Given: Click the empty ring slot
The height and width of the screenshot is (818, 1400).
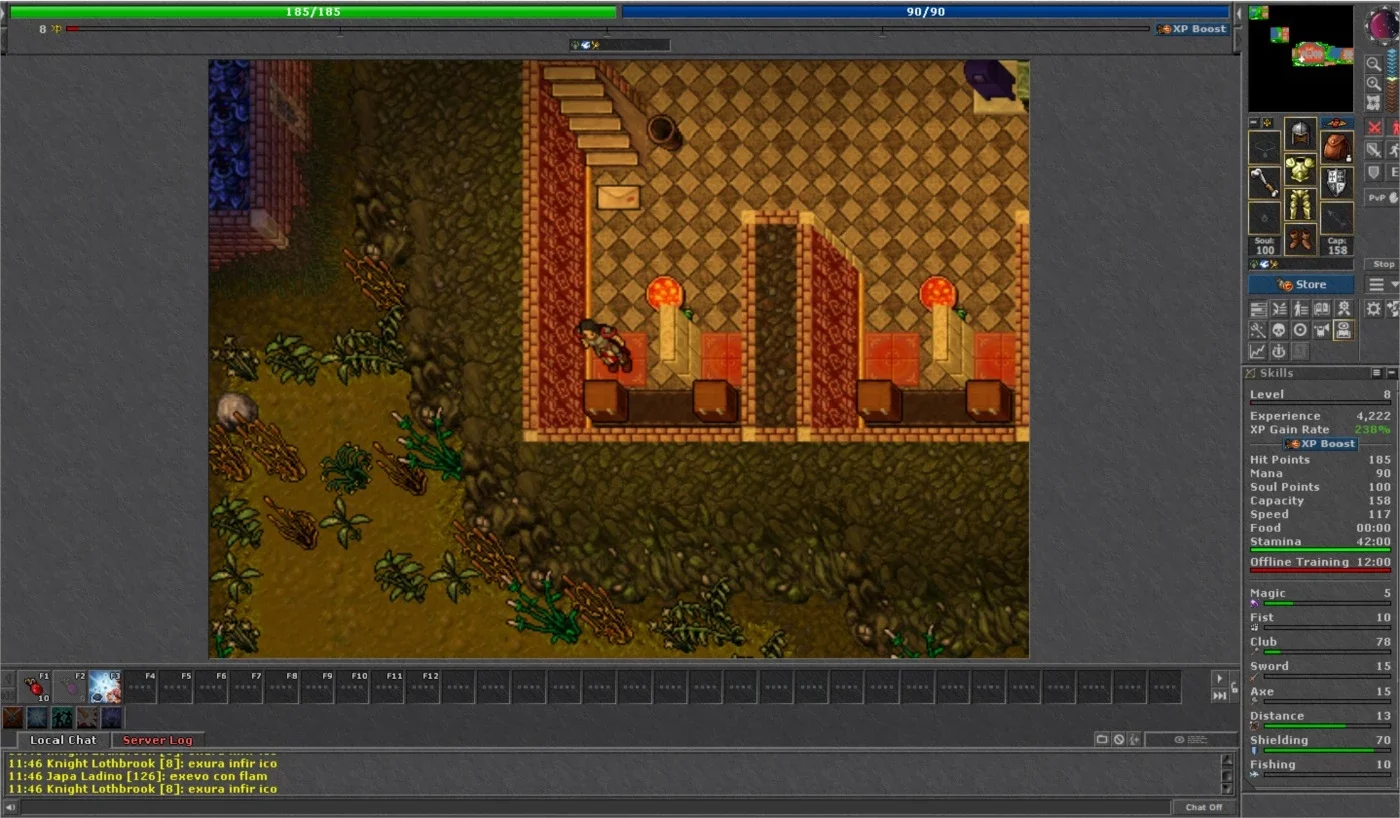Looking at the screenshot, I should pyautogui.click(x=1264, y=218).
